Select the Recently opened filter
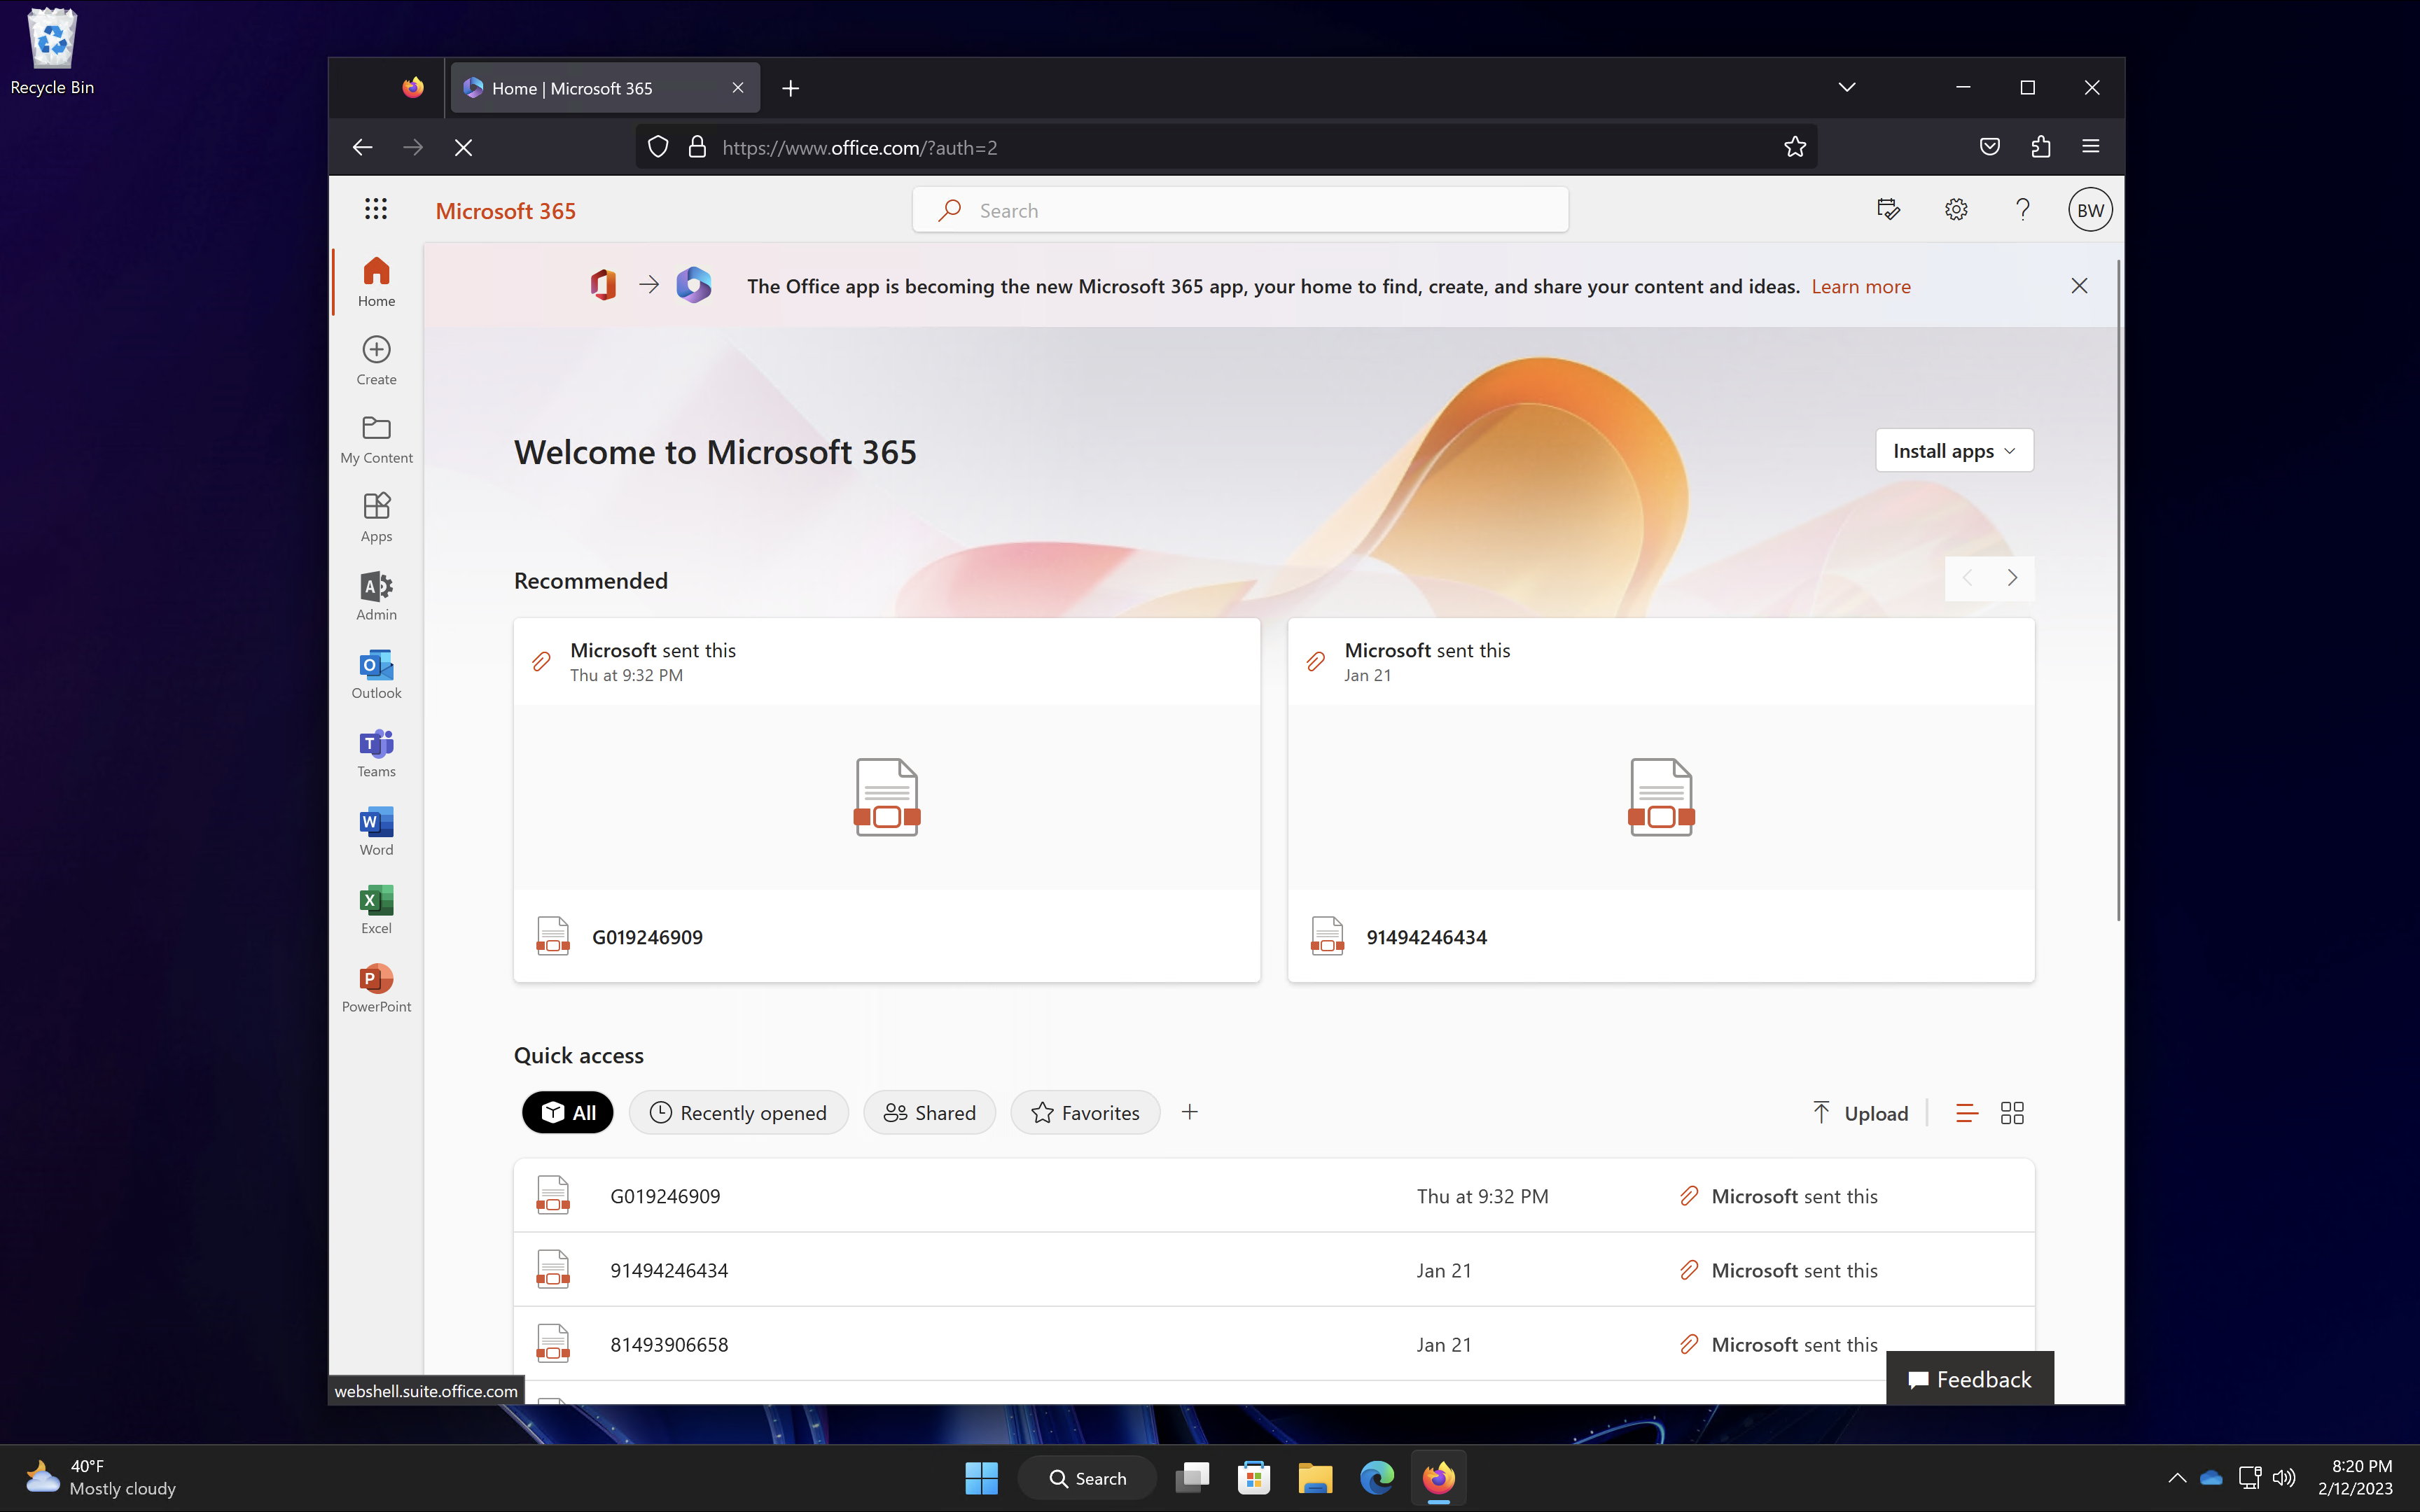2420x1512 pixels. point(738,1113)
